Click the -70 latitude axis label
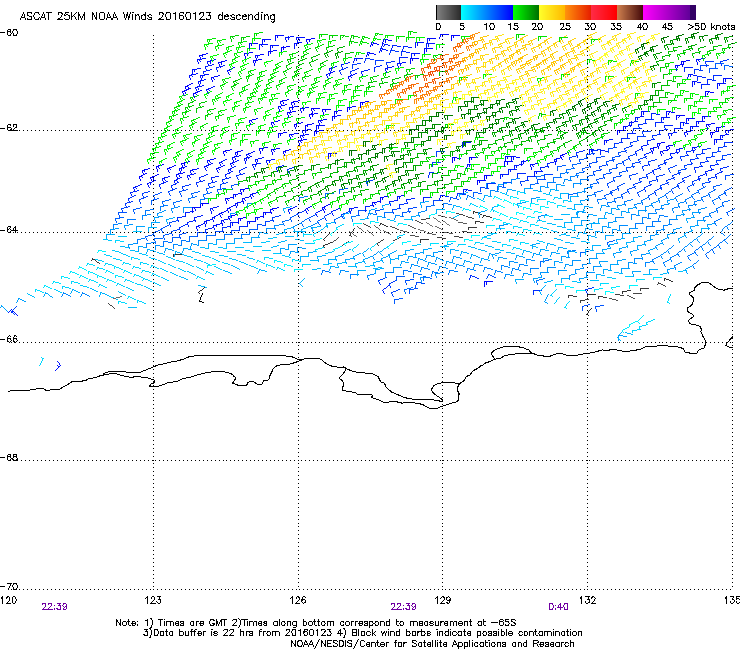Viewport: 740px width, 650px height. [x=9, y=586]
